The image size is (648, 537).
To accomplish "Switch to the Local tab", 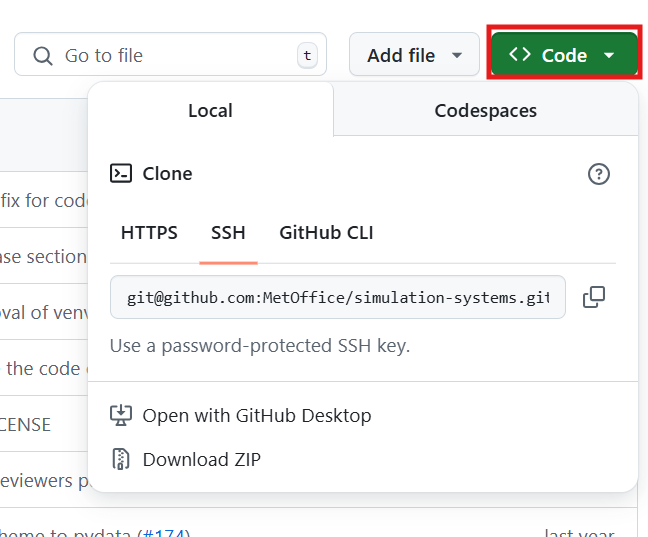I will 210,110.
